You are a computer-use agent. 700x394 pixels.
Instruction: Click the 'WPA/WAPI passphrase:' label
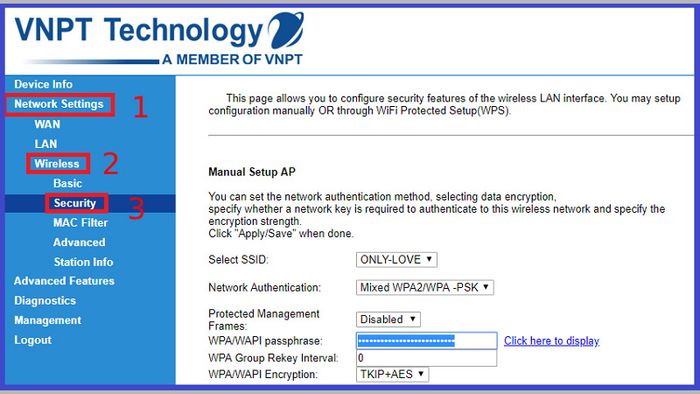[x=265, y=341]
